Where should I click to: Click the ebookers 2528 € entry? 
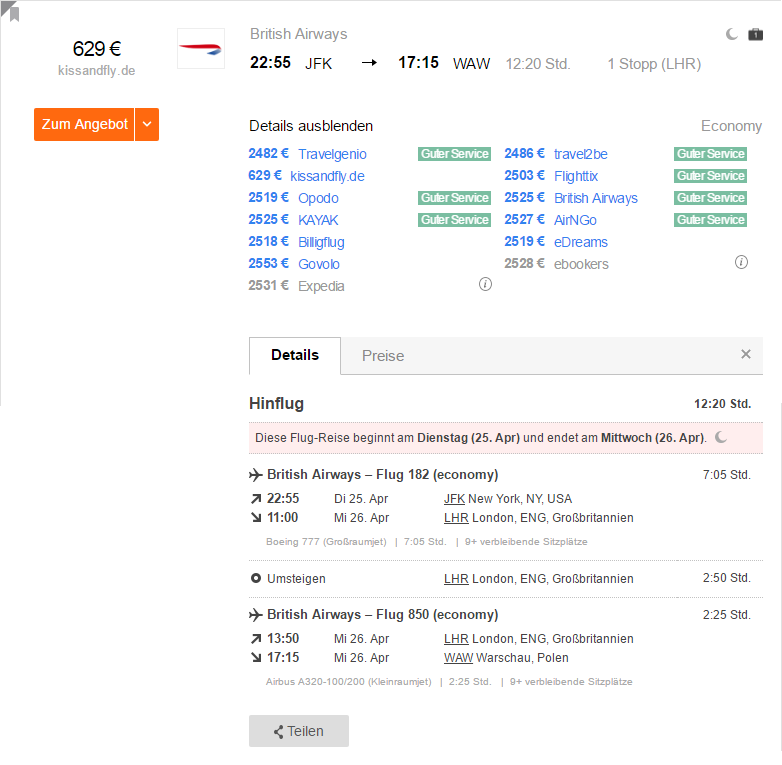pos(557,264)
